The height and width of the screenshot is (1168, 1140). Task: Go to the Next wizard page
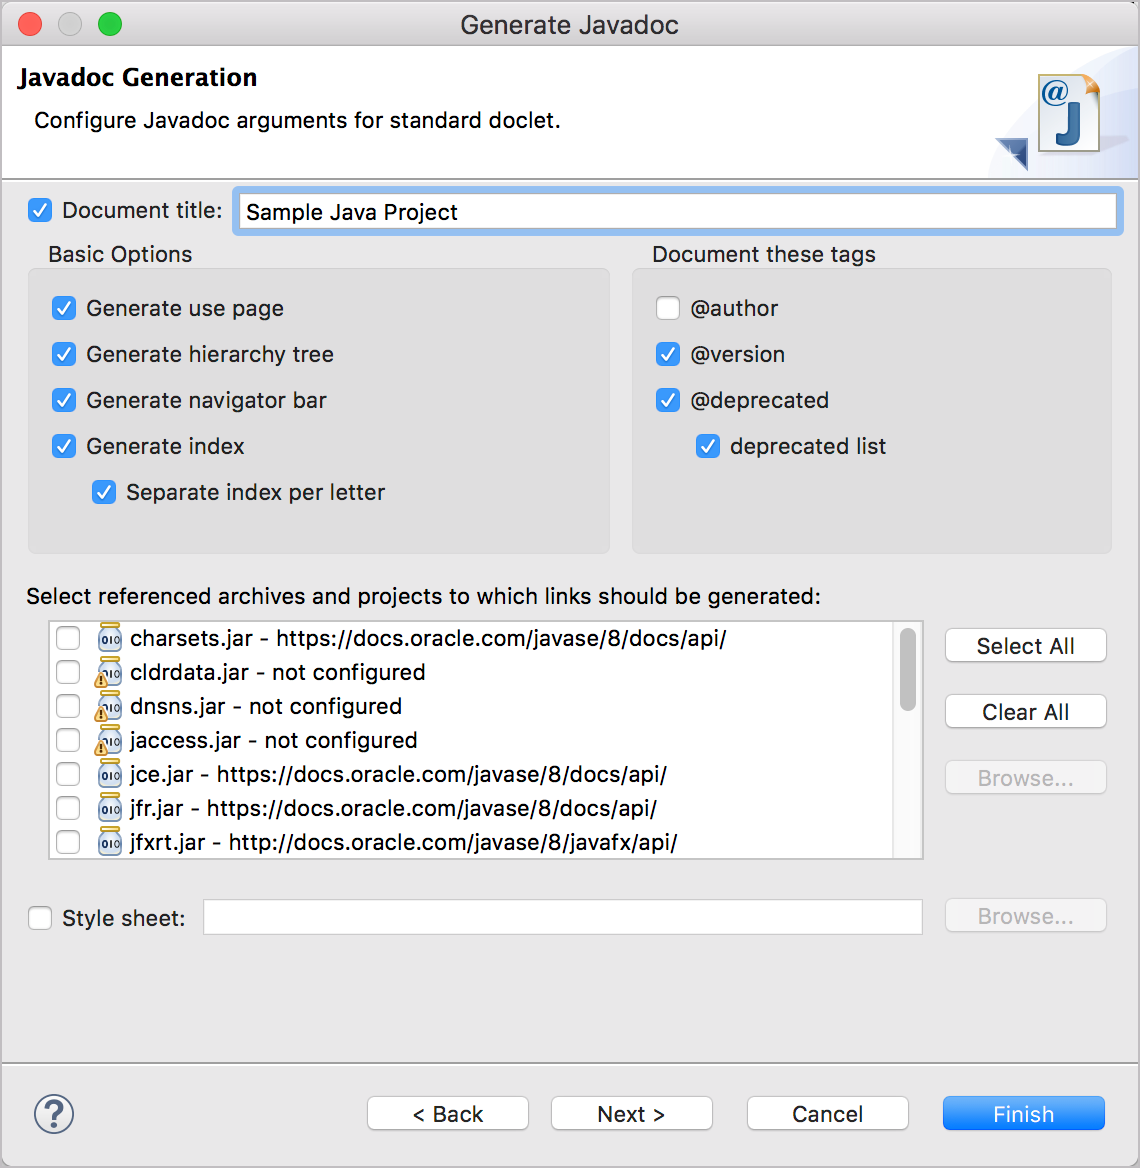pyautogui.click(x=631, y=1114)
